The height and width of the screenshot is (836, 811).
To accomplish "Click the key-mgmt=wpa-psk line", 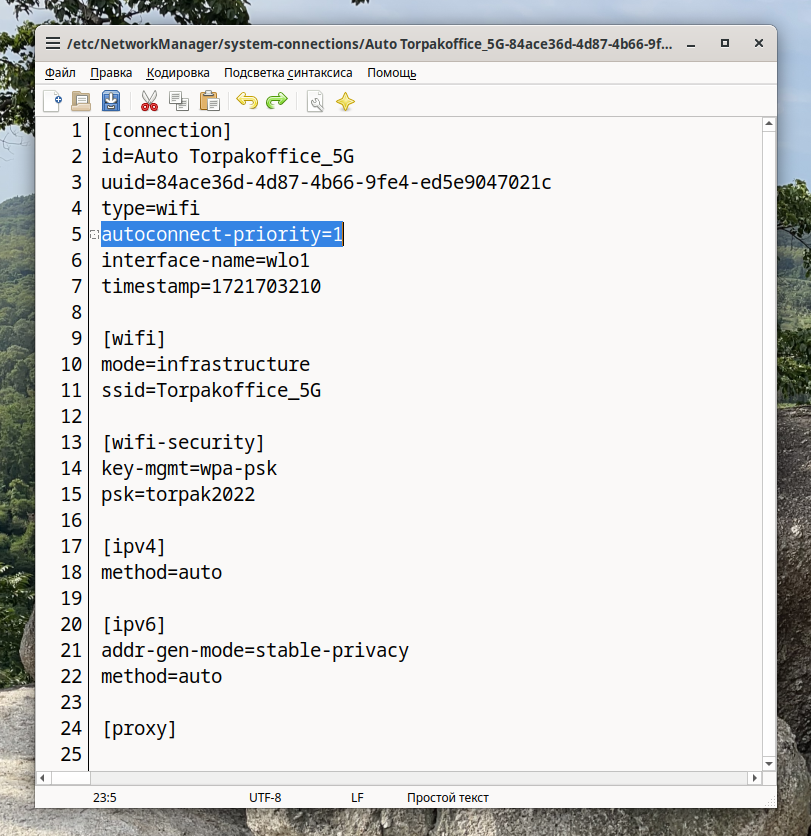I will click(x=189, y=469).
